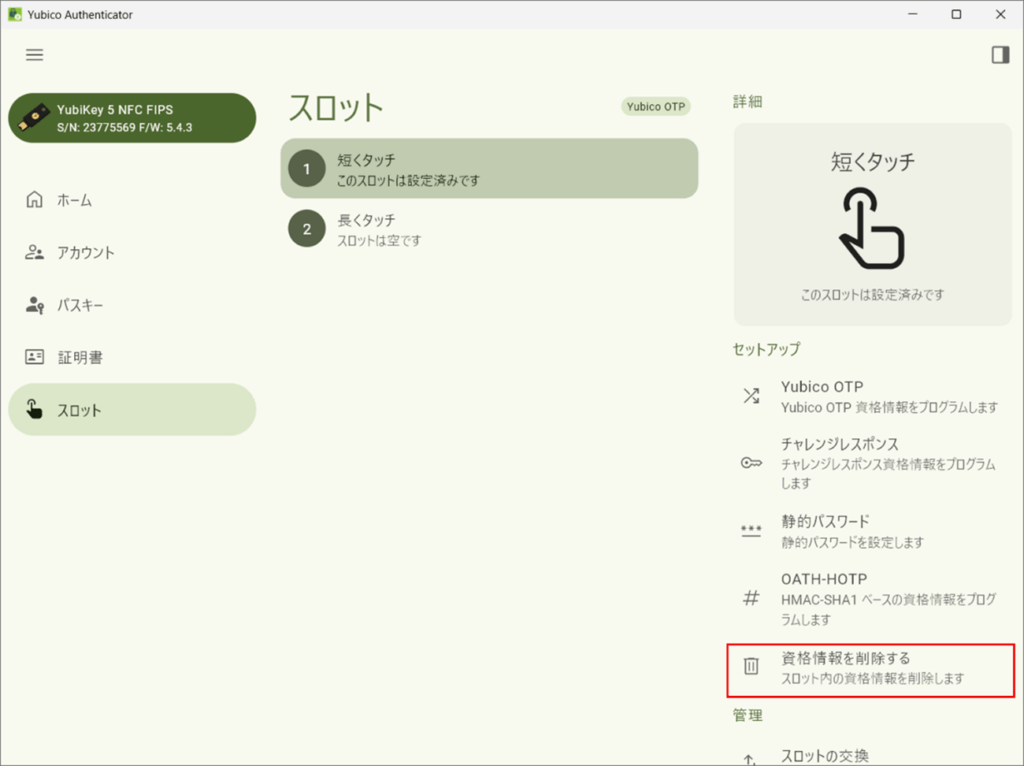Minimize the Yubico Authenticator window
The height and width of the screenshot is (766, 1024).
913,14
